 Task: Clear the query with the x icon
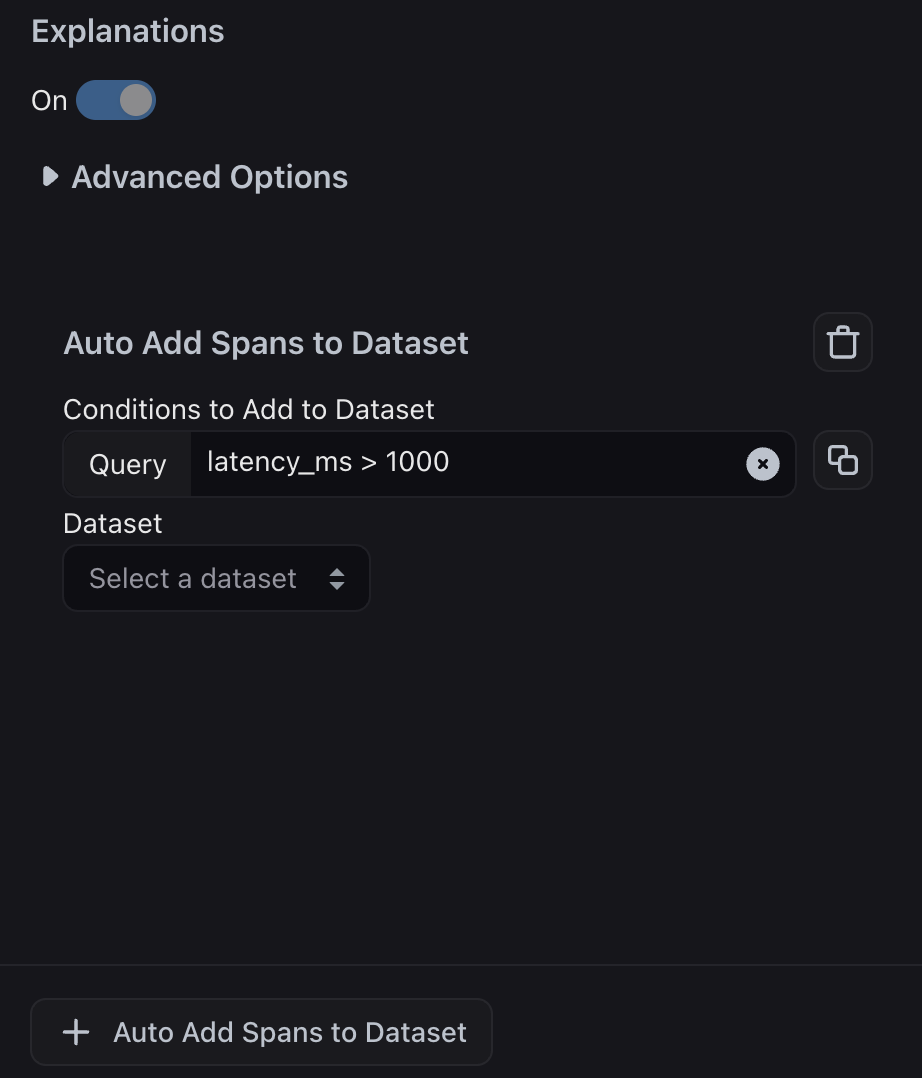pyautogui.click(x=762, y=464)
